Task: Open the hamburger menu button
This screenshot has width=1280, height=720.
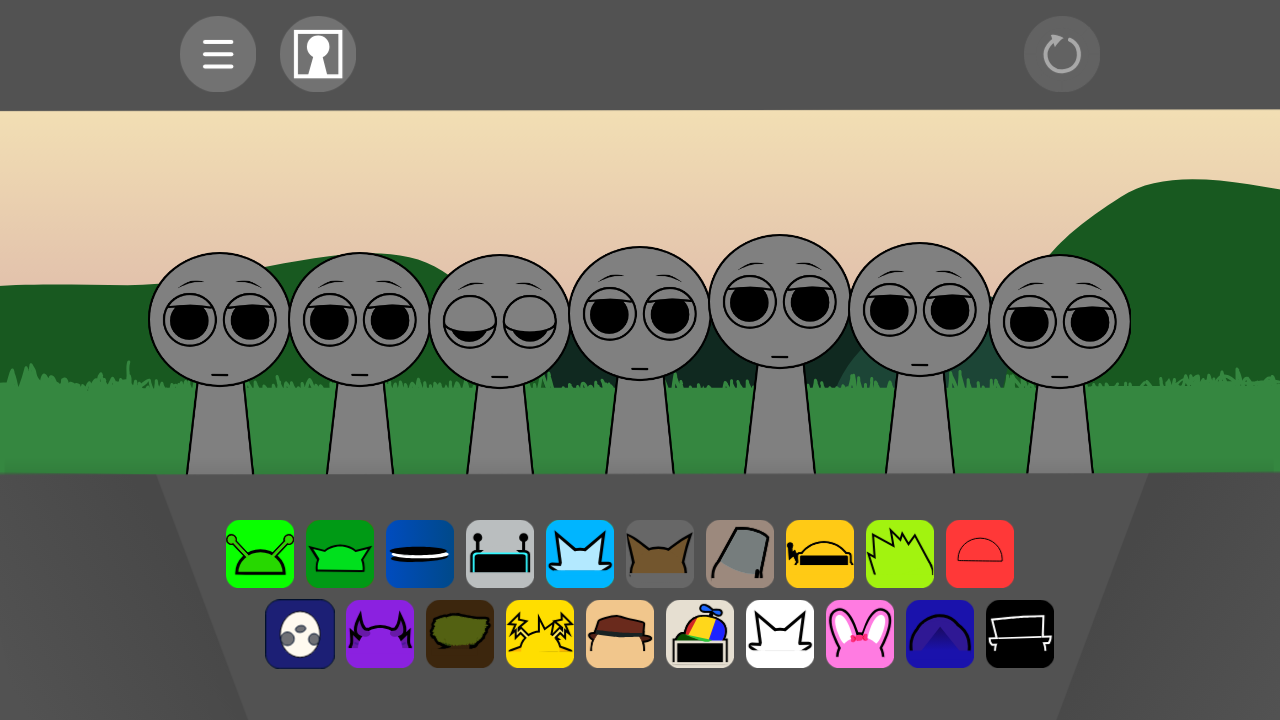Action: pyautogui.click(x=218, y=54)
